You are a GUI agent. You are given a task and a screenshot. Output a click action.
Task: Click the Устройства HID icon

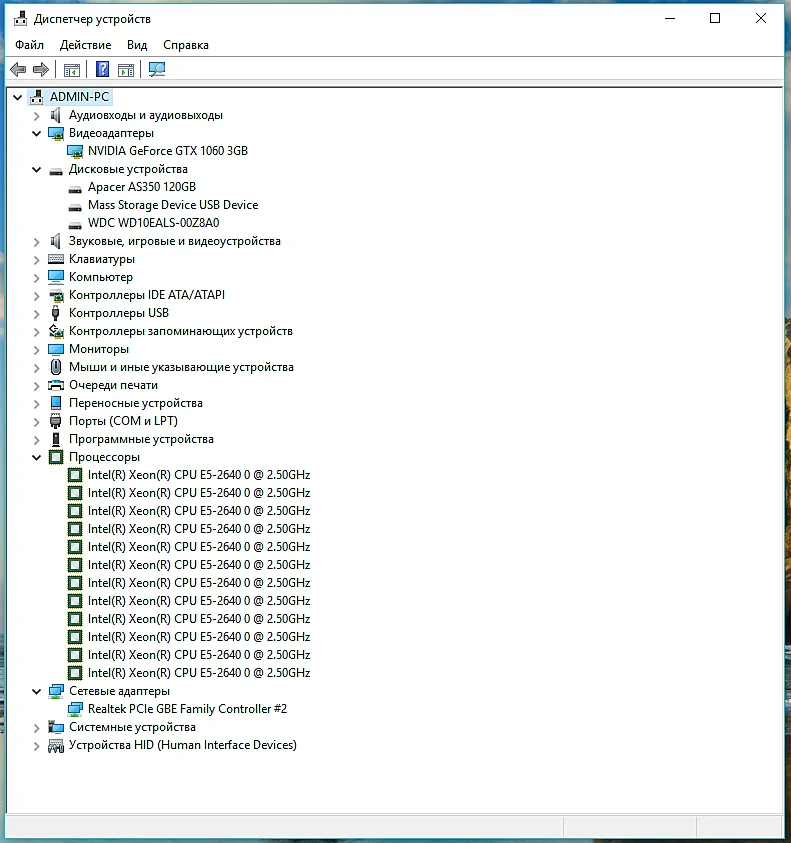tap(56, 746)
